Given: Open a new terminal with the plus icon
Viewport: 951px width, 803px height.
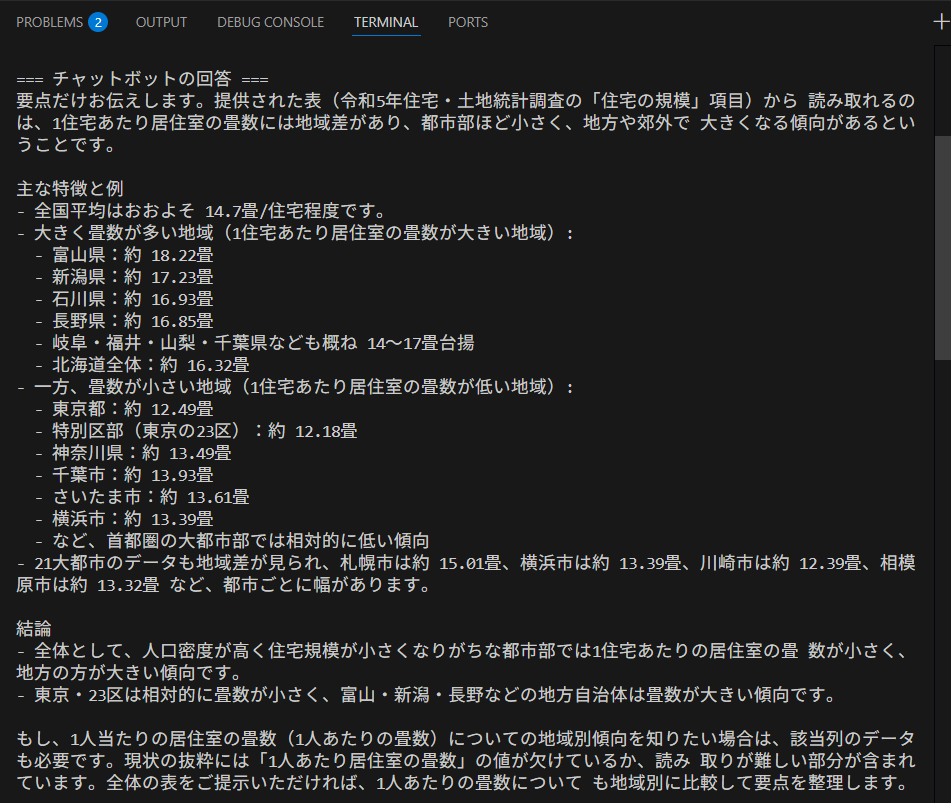Looking at the screenshot, I should (938, 22).
